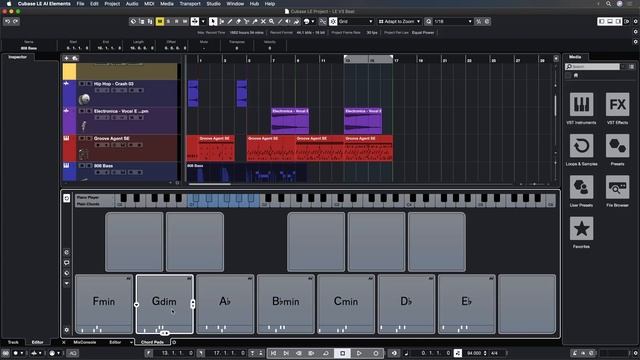Switch to the MixConsole tab

[x=84, y=342]
